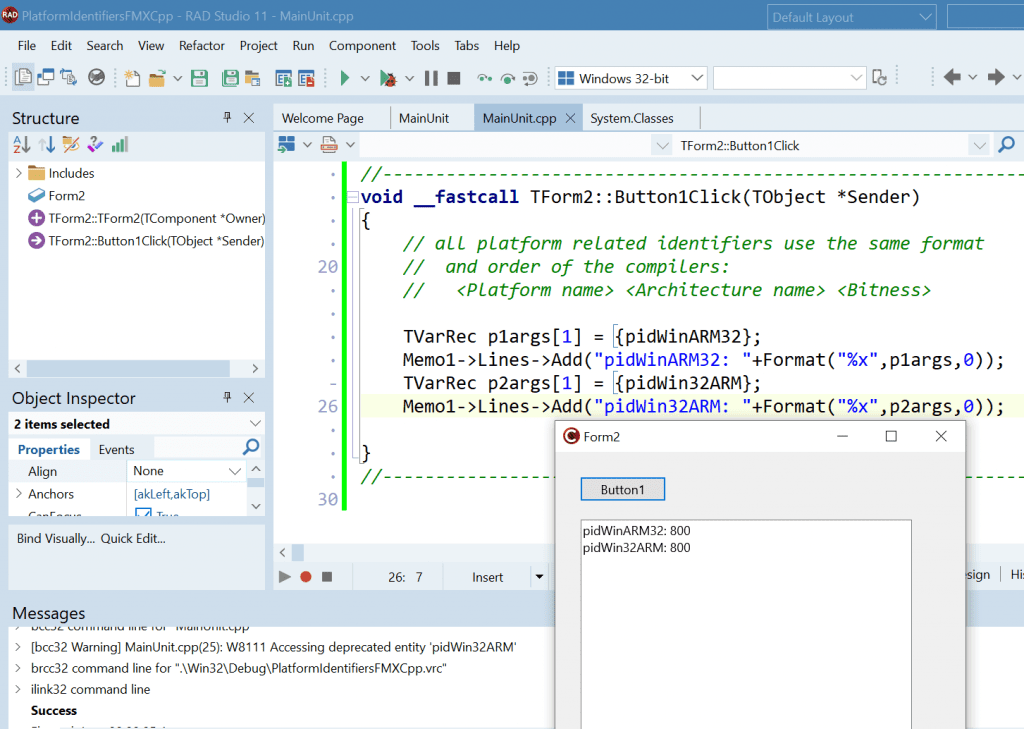
Task: Close the Object Inspector panel
Action: [x=249, y=397]
